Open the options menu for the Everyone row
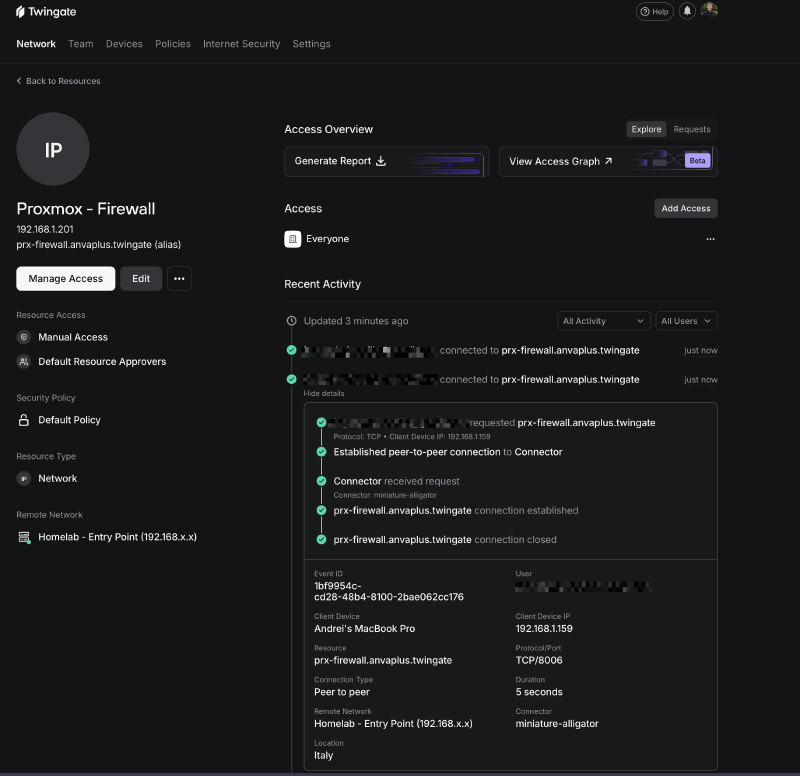The width and height of the screenshot is (800, 776). coord(710,239)
